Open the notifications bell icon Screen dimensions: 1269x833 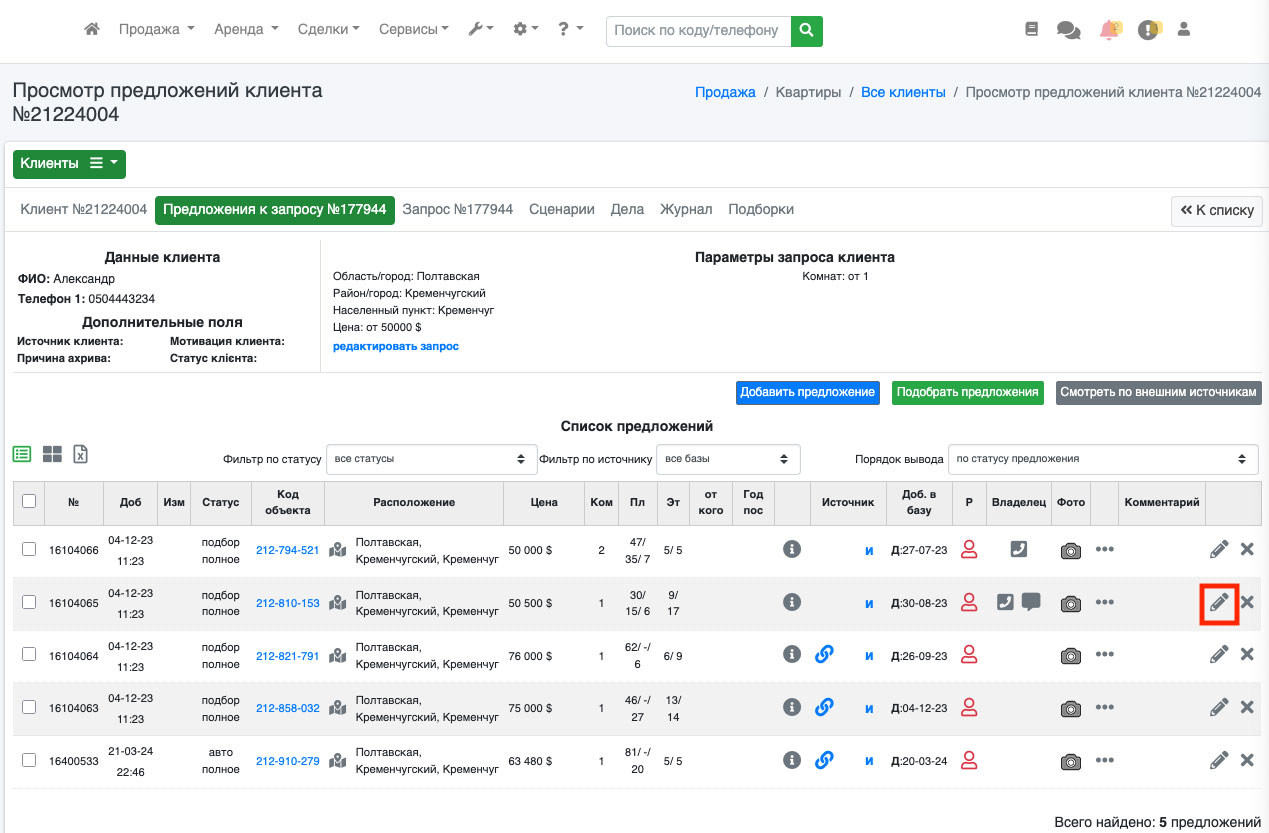1109,30
